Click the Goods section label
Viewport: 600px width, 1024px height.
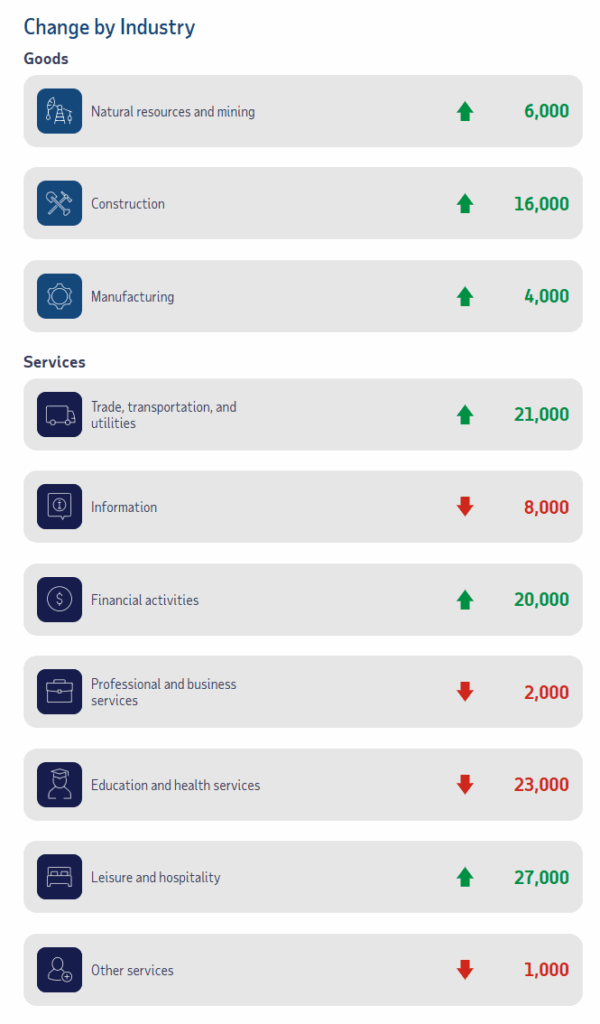(46, 59)
